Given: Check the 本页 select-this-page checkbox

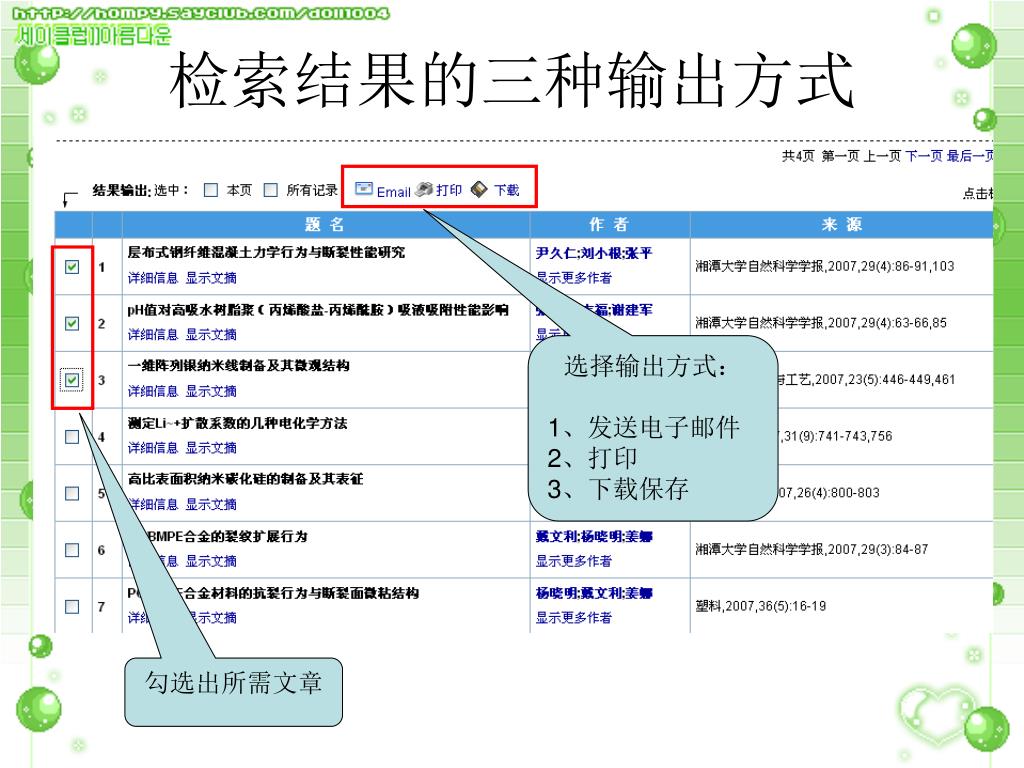Looking at the screenshot, I should click(211, 190).
